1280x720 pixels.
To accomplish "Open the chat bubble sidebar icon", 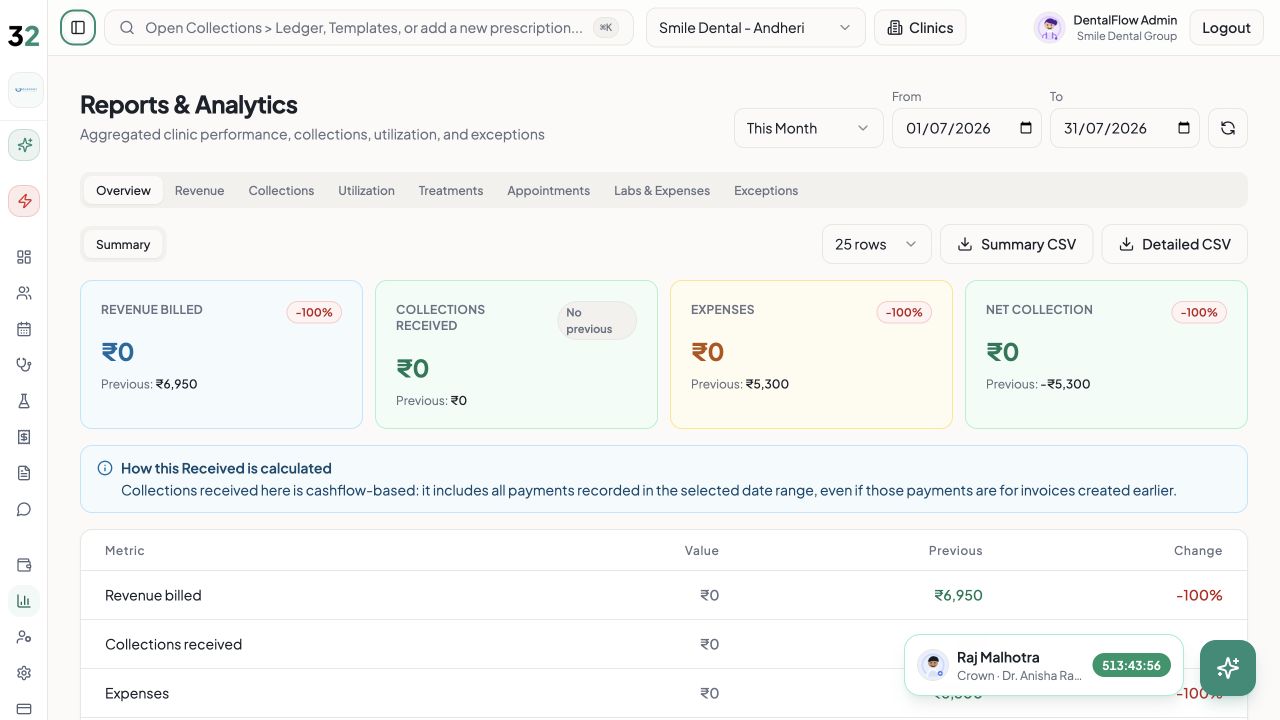I will click(24, 509).
